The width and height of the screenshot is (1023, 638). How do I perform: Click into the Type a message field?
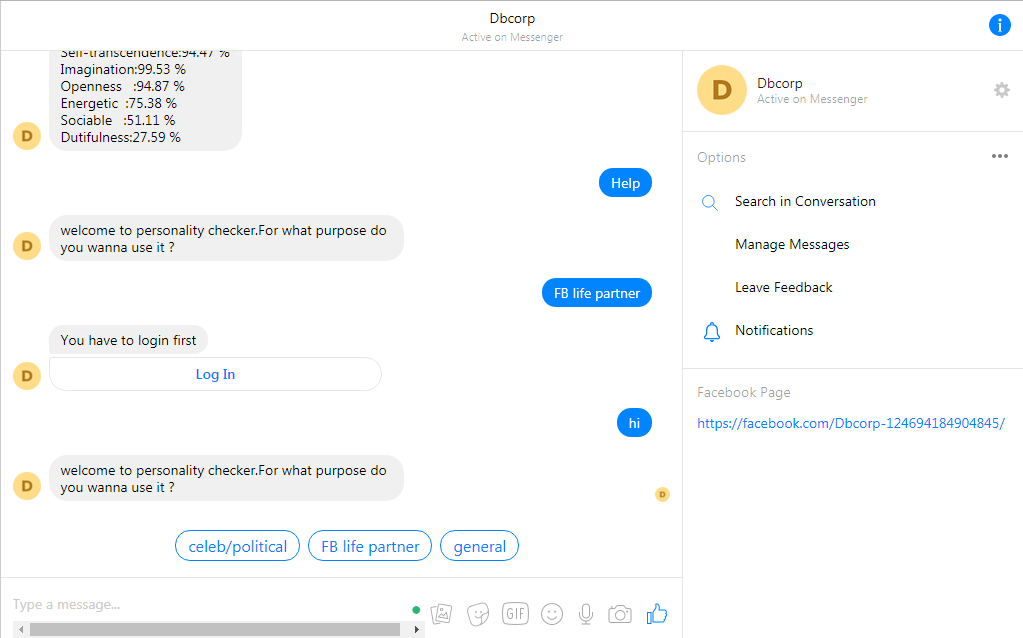[x=209, y=605]
